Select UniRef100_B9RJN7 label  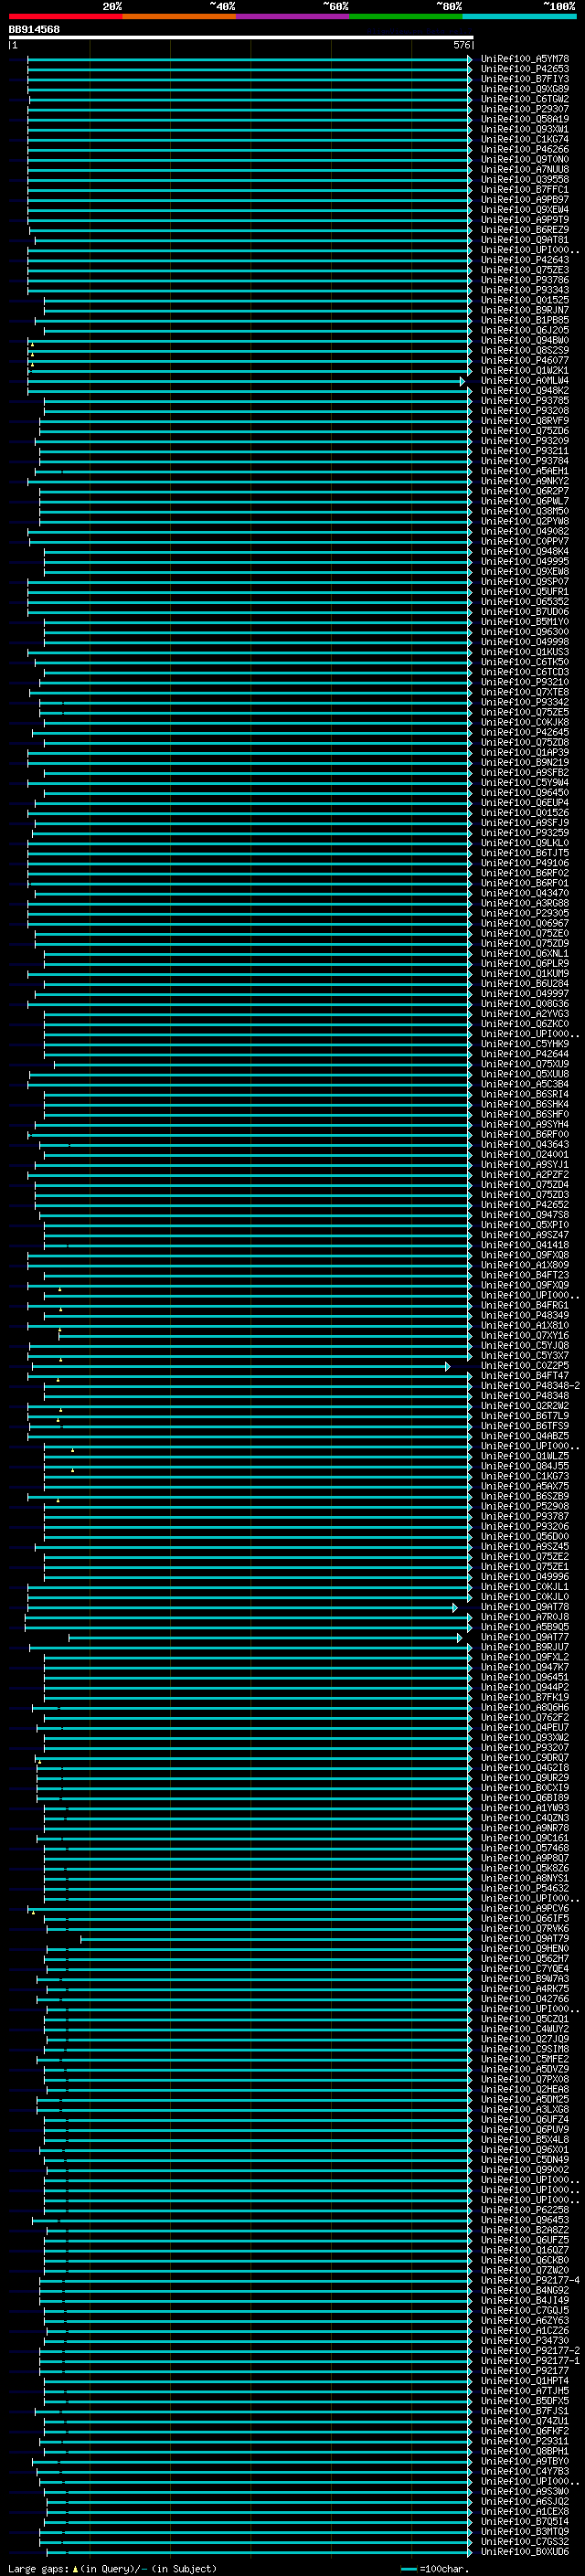point(525,310)
